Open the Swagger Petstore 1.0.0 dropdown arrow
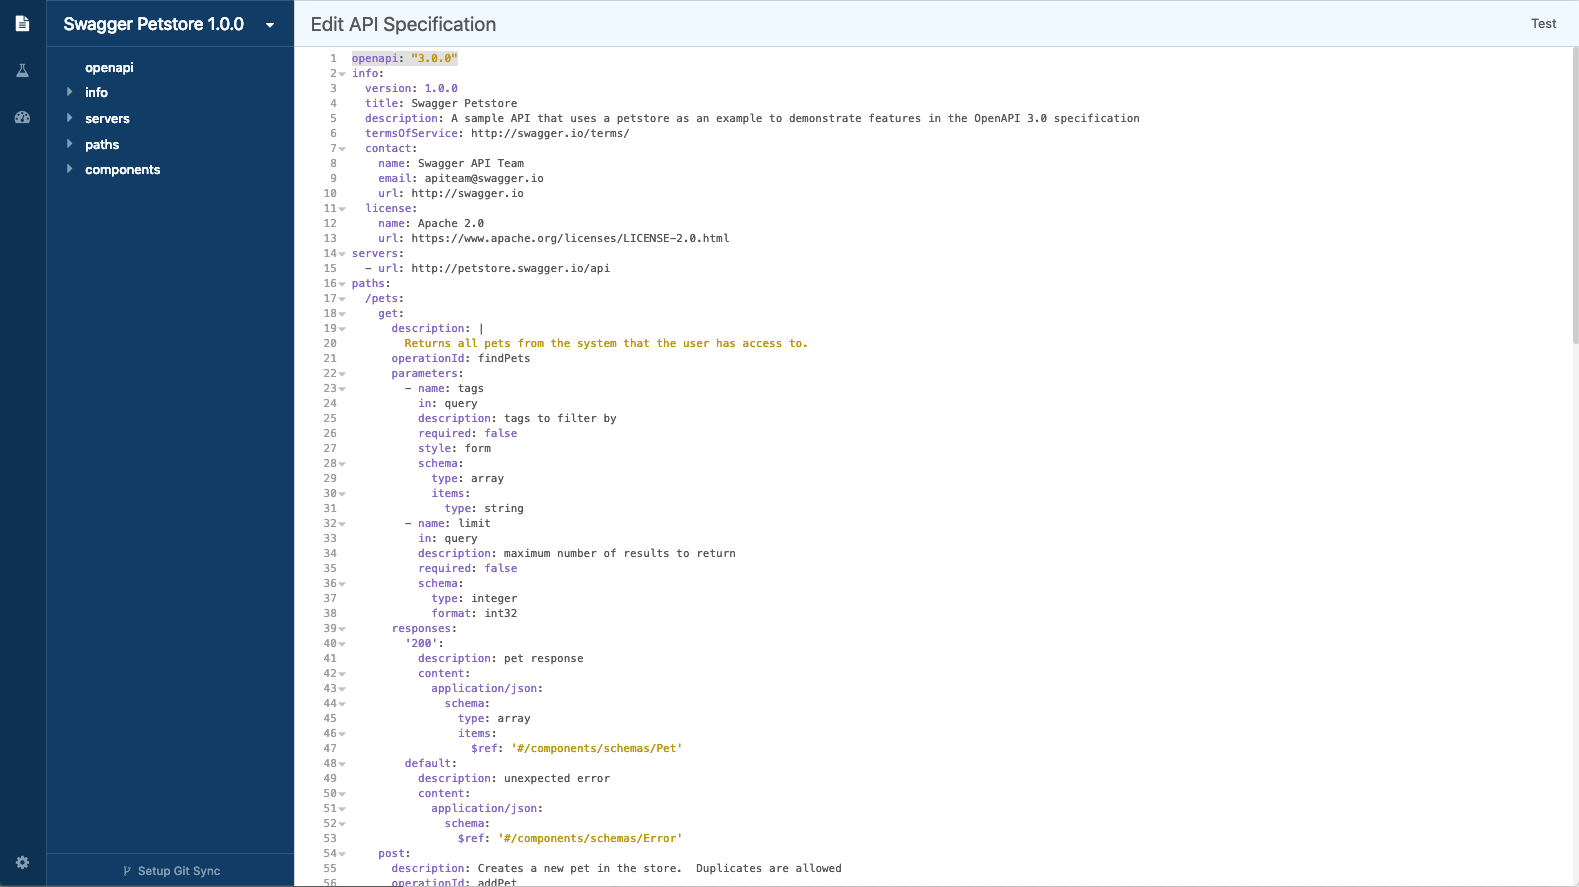The image size is (1579, 887). pos(270,25)
